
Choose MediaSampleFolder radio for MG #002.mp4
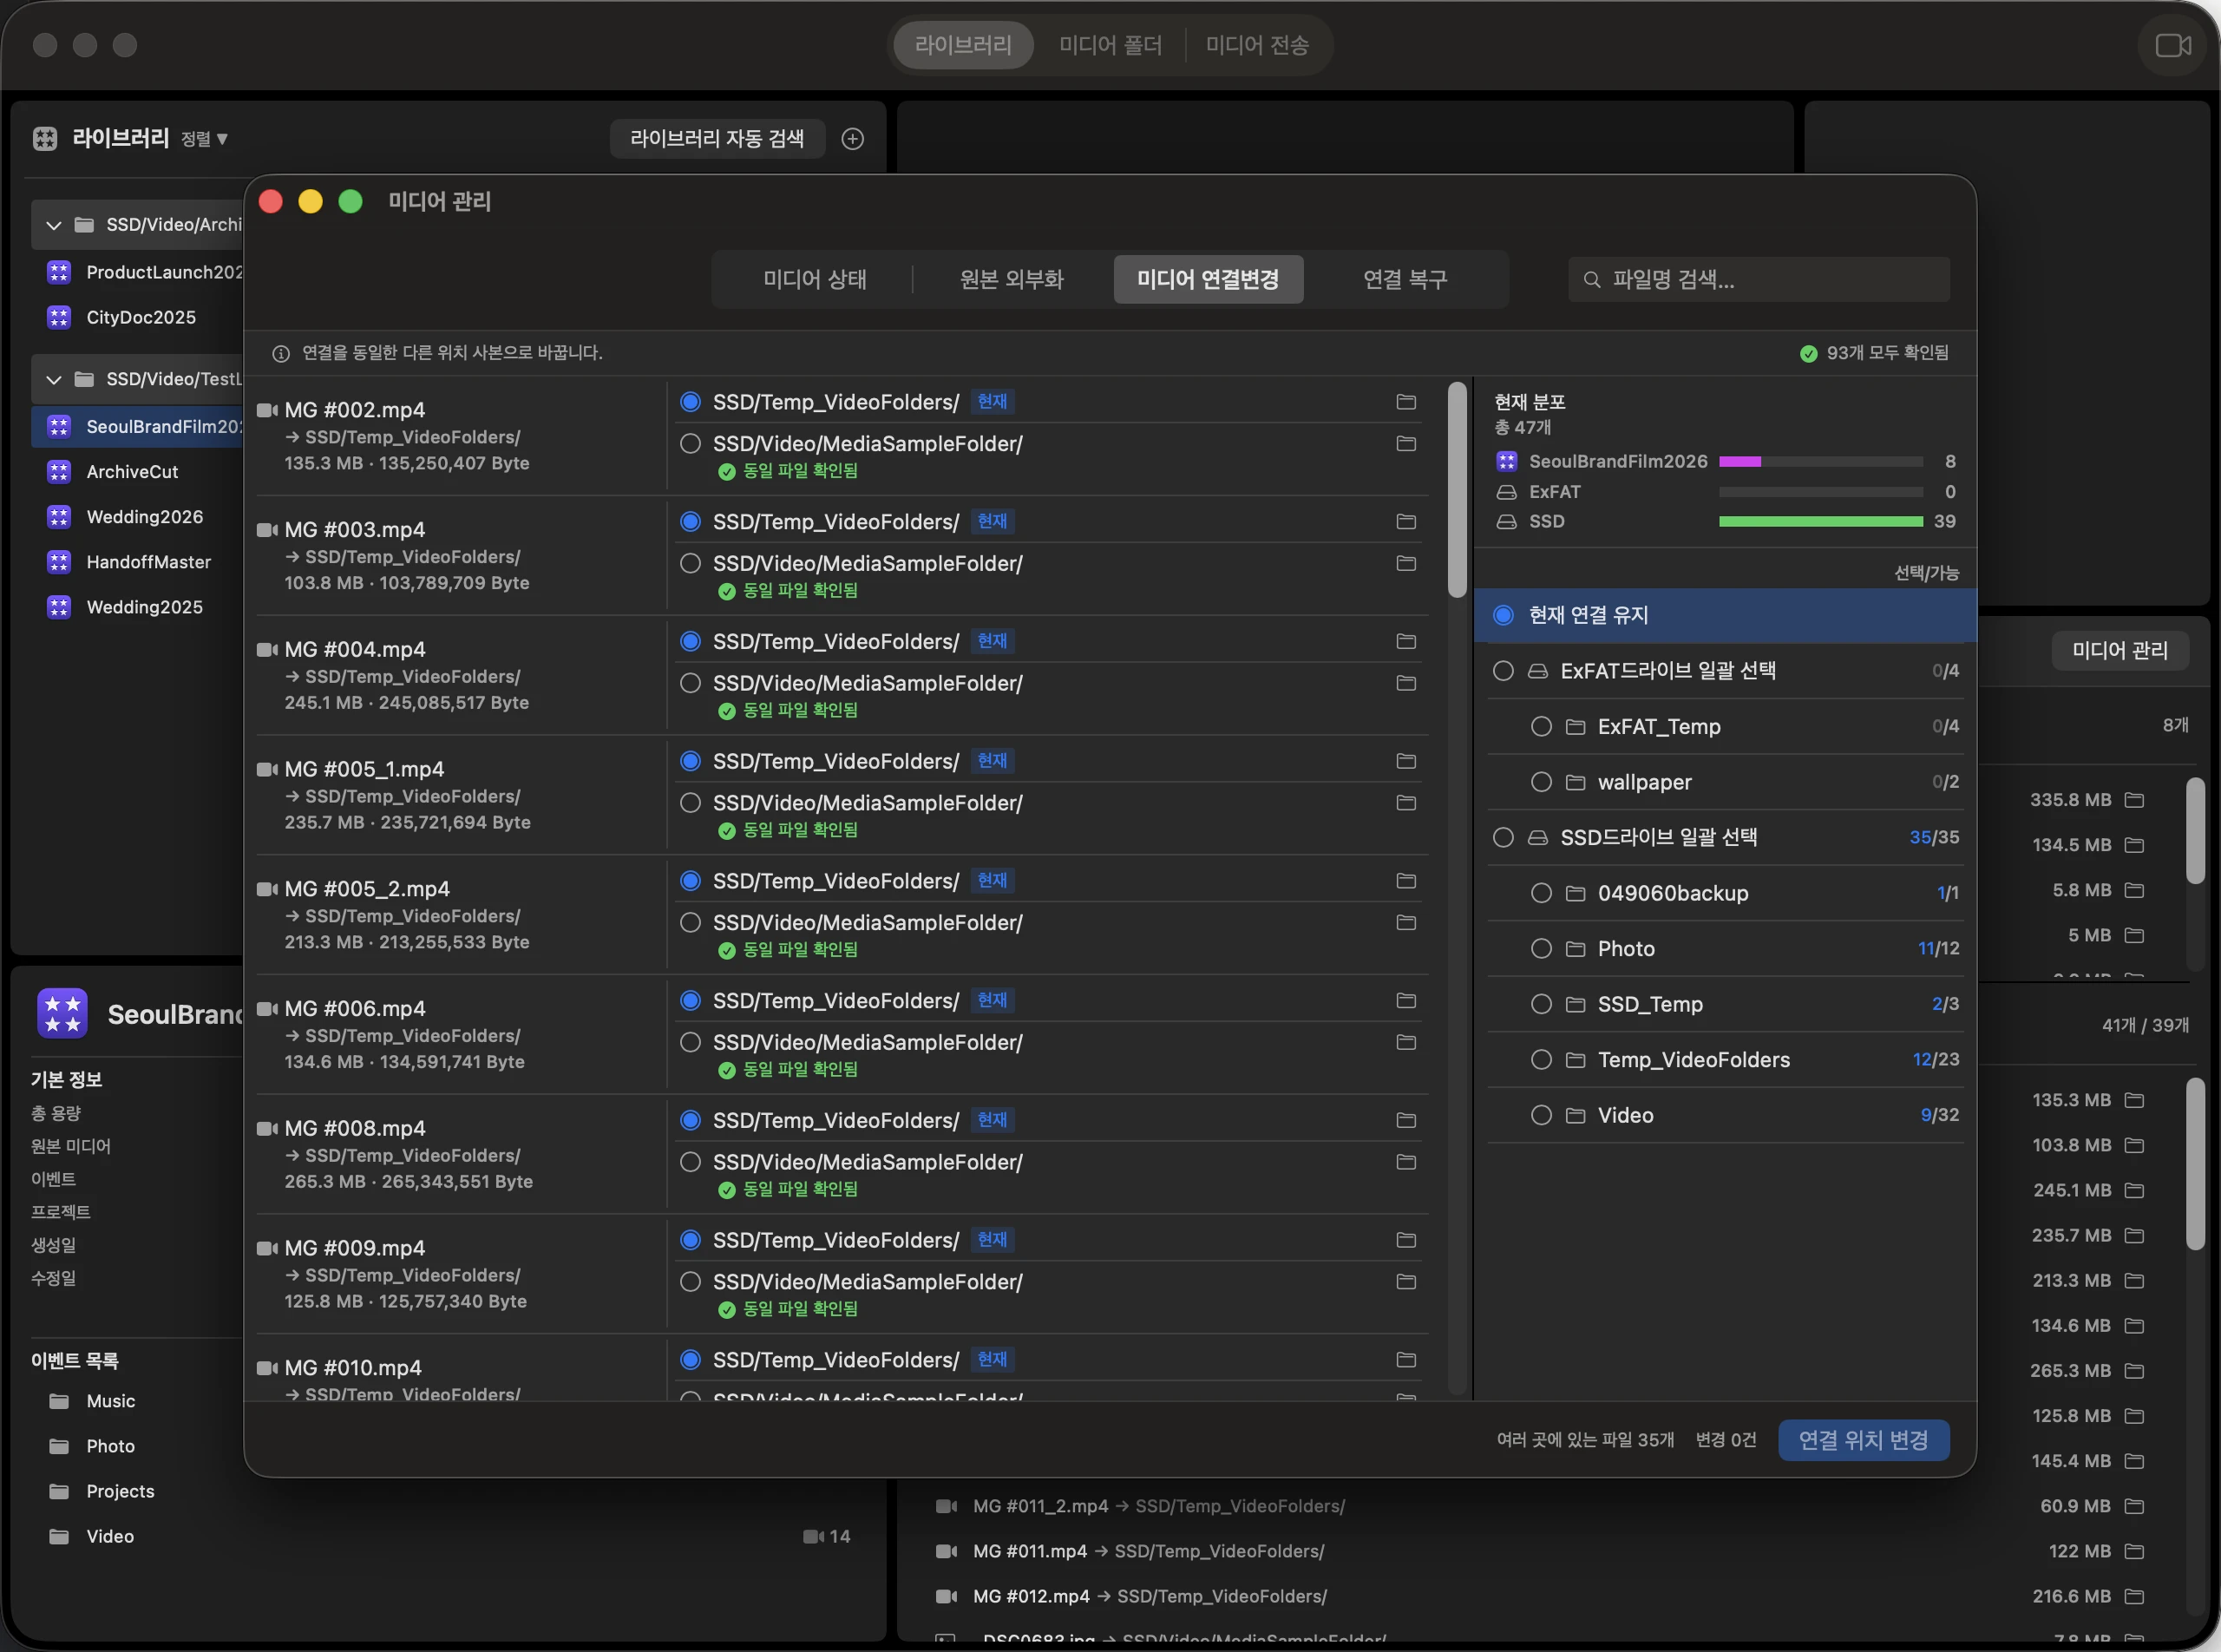[690, 444]
